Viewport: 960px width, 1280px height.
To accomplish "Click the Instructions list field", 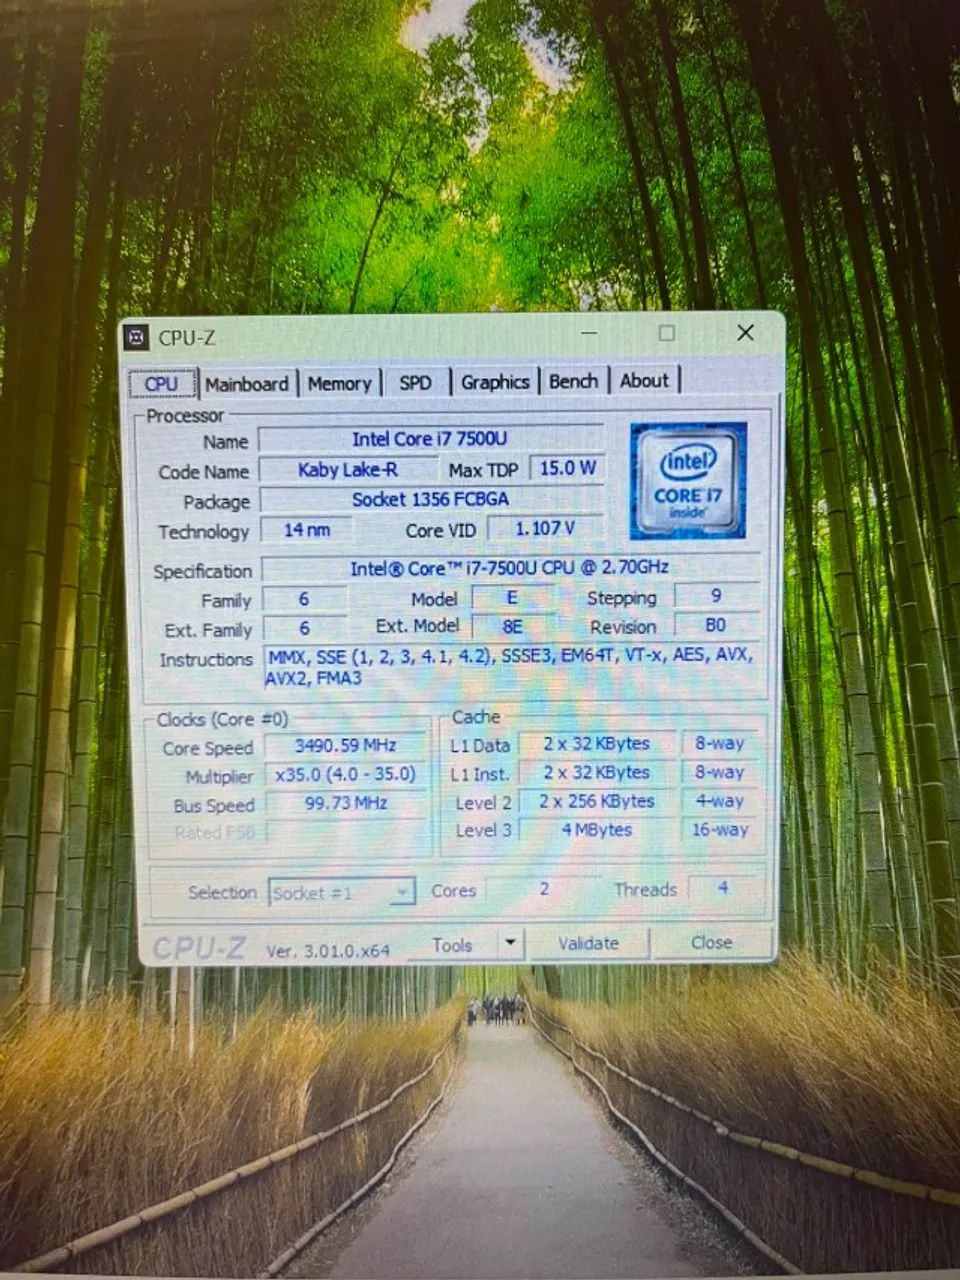I will point(511,666).
